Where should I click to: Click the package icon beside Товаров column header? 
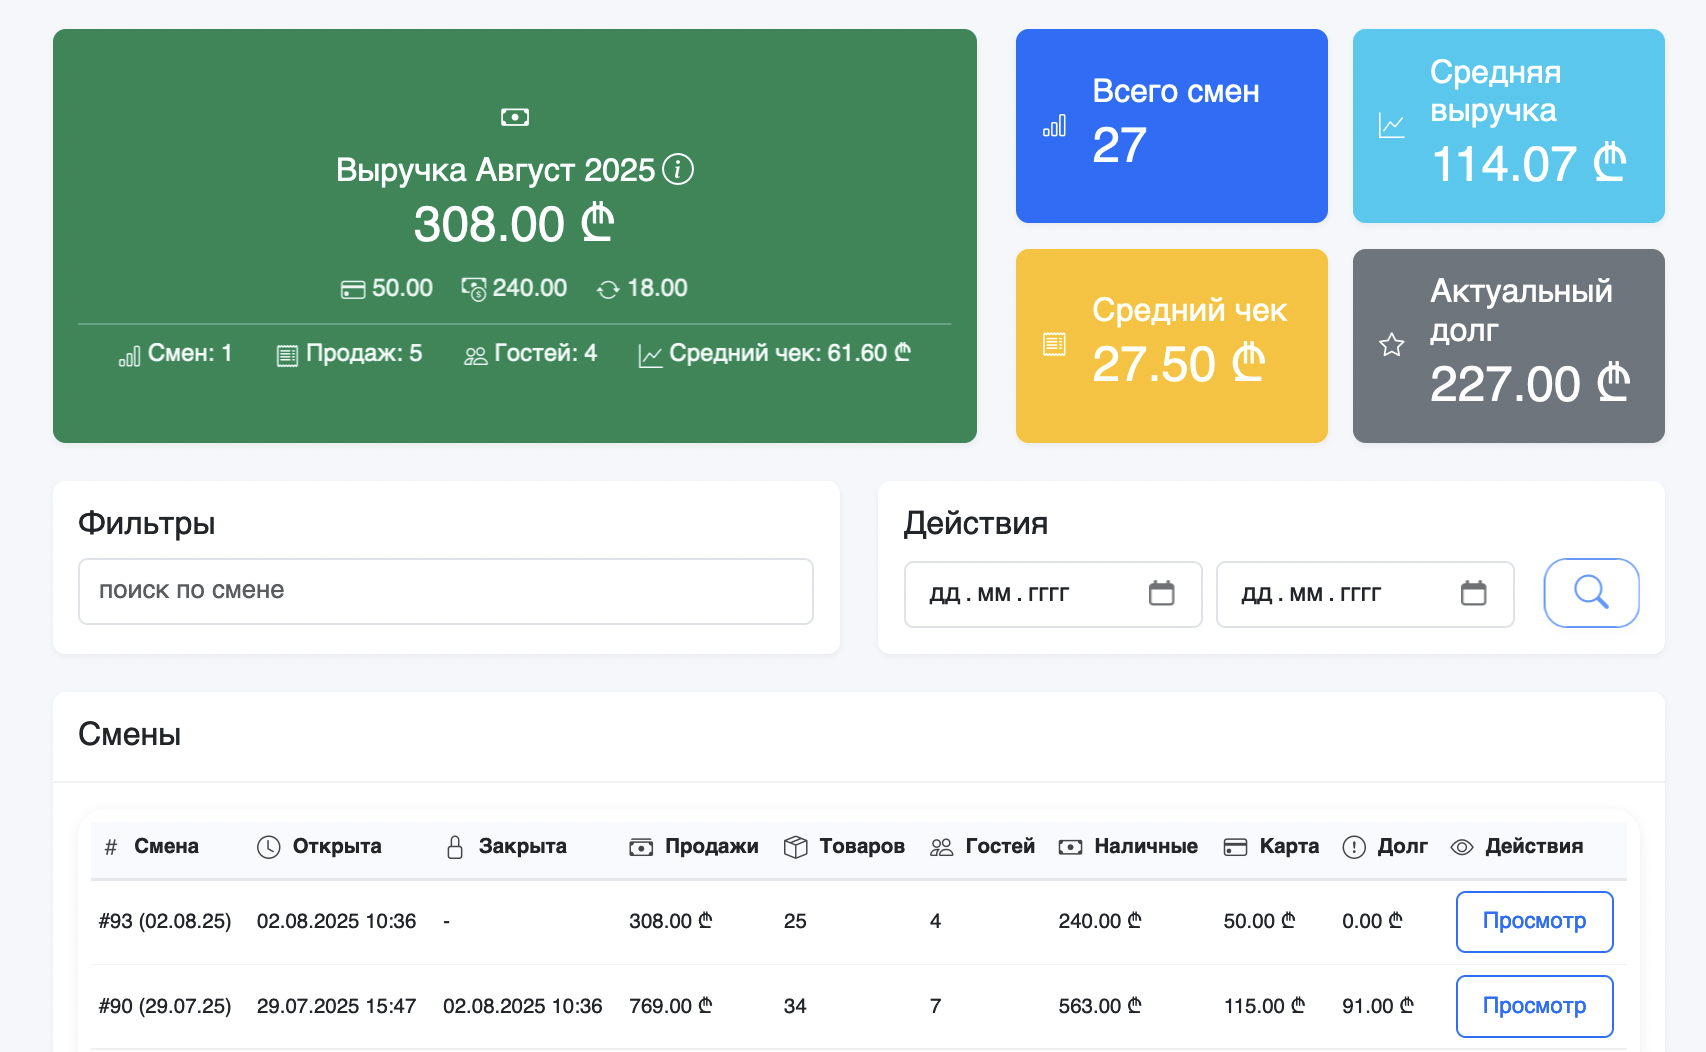(x=796, y=846)
